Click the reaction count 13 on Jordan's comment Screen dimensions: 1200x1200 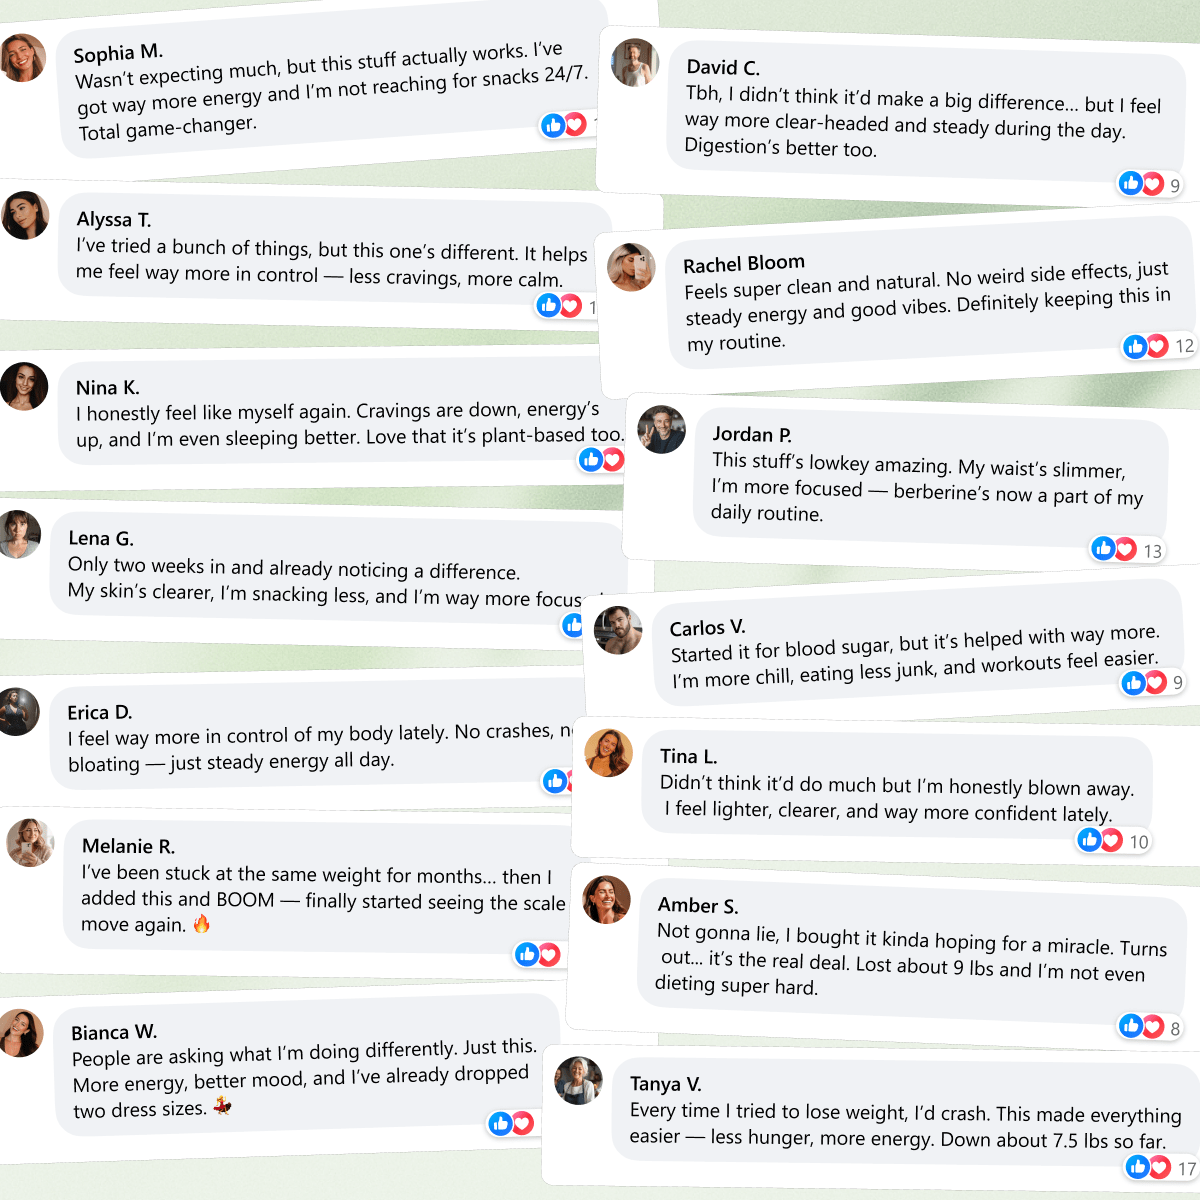click(1153, 551)
